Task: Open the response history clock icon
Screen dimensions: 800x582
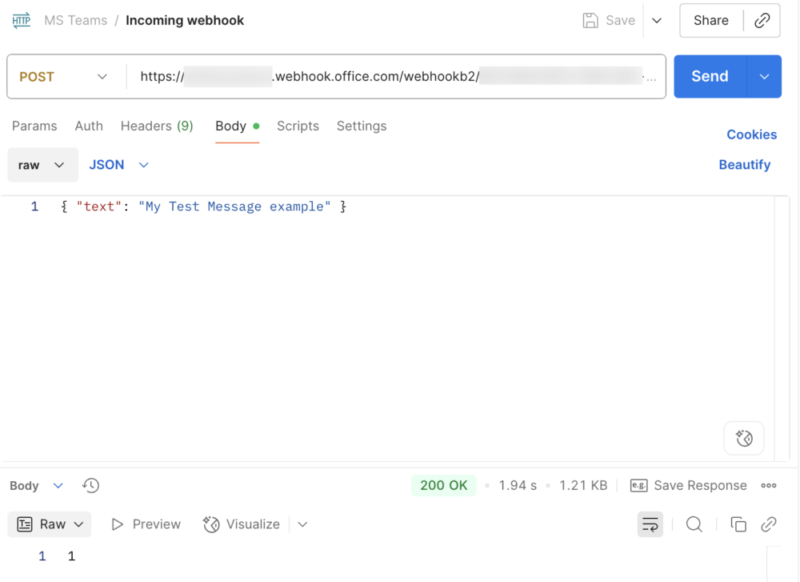Action: (x=91, y=485)
